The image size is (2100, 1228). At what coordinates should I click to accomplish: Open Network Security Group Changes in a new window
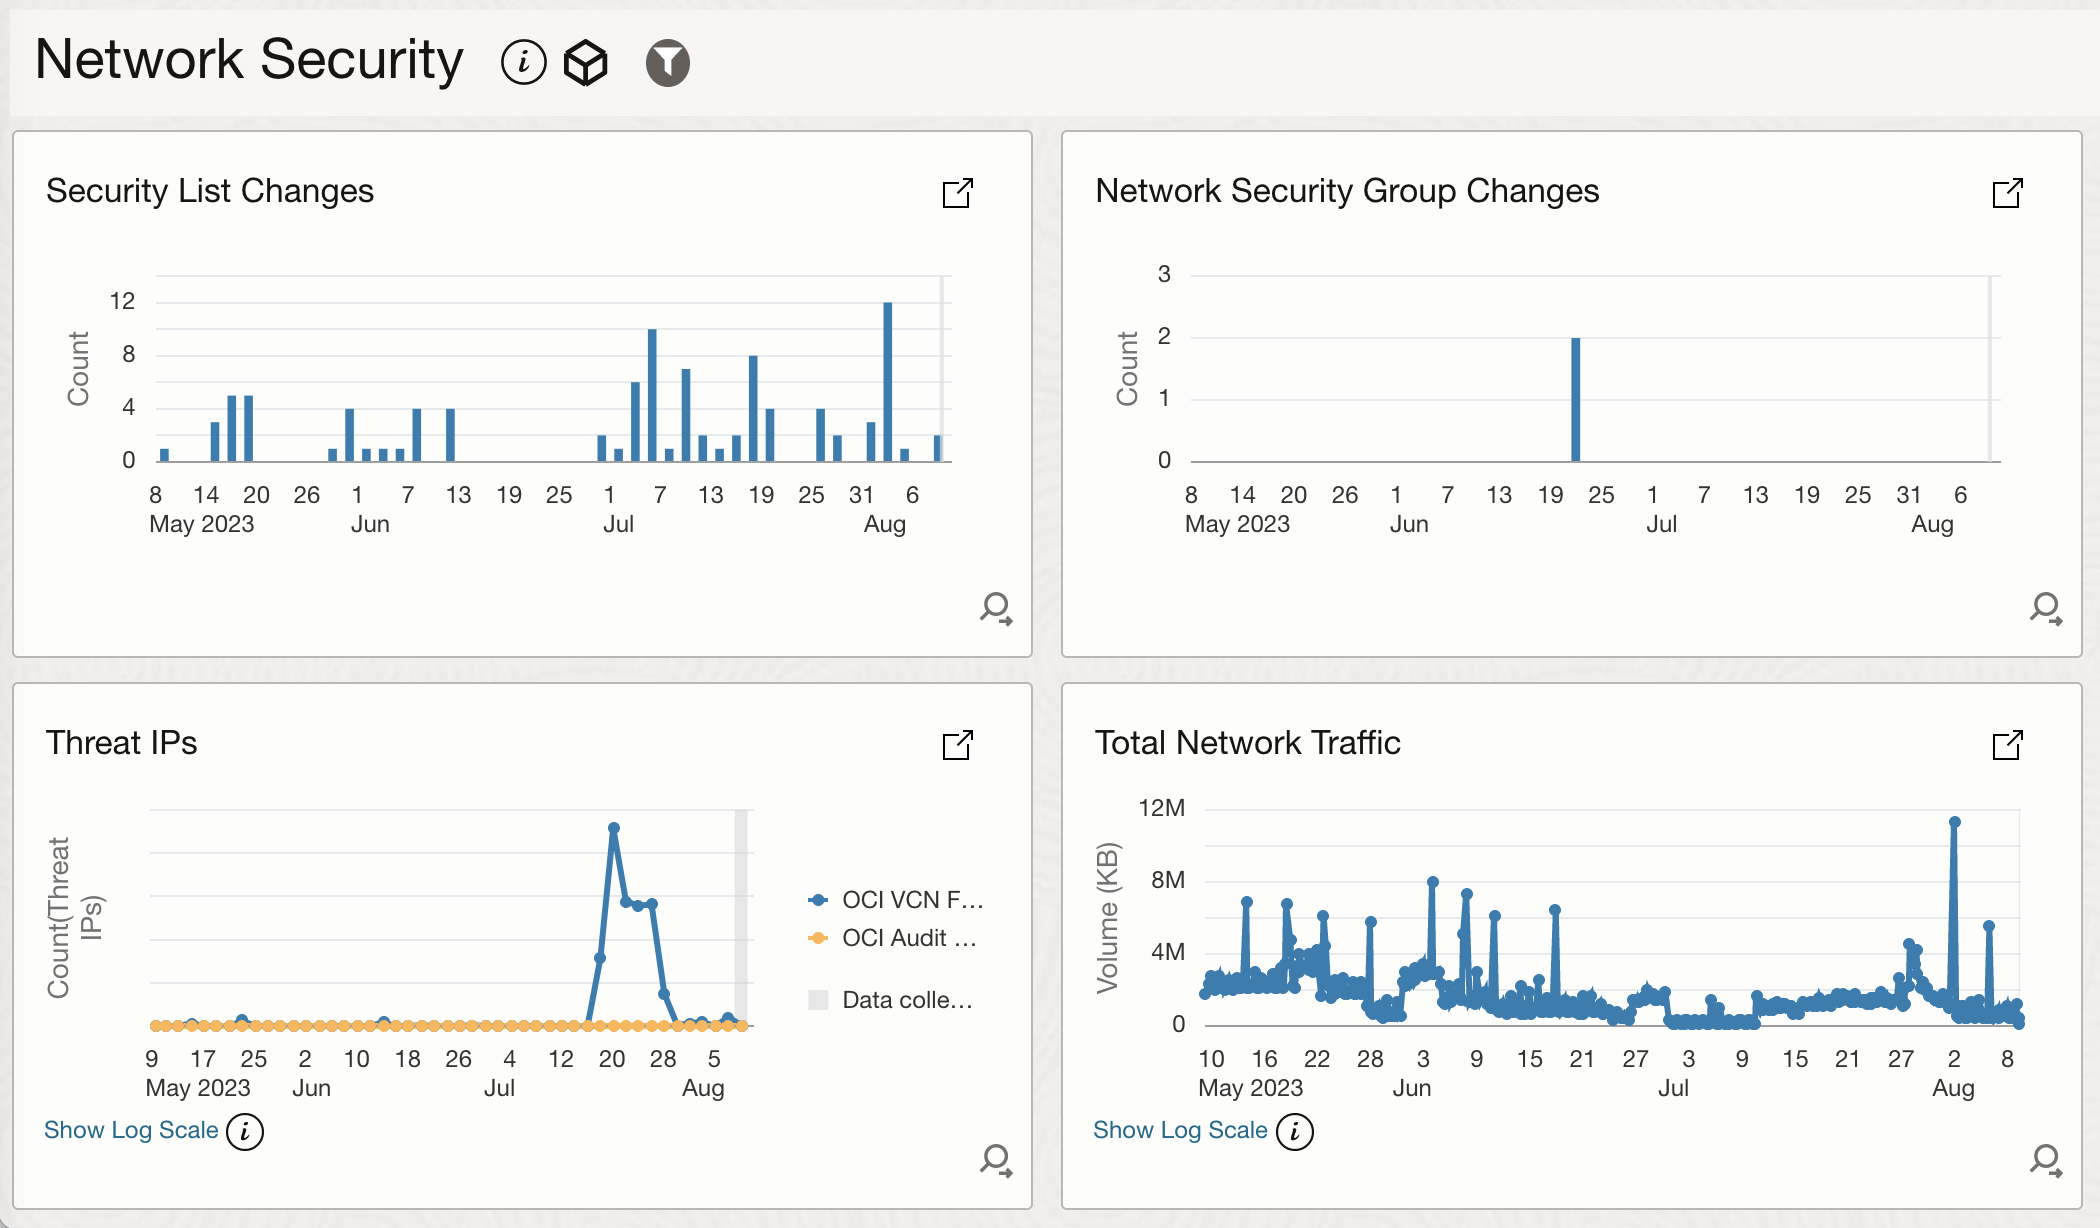tap(2009, 193)
